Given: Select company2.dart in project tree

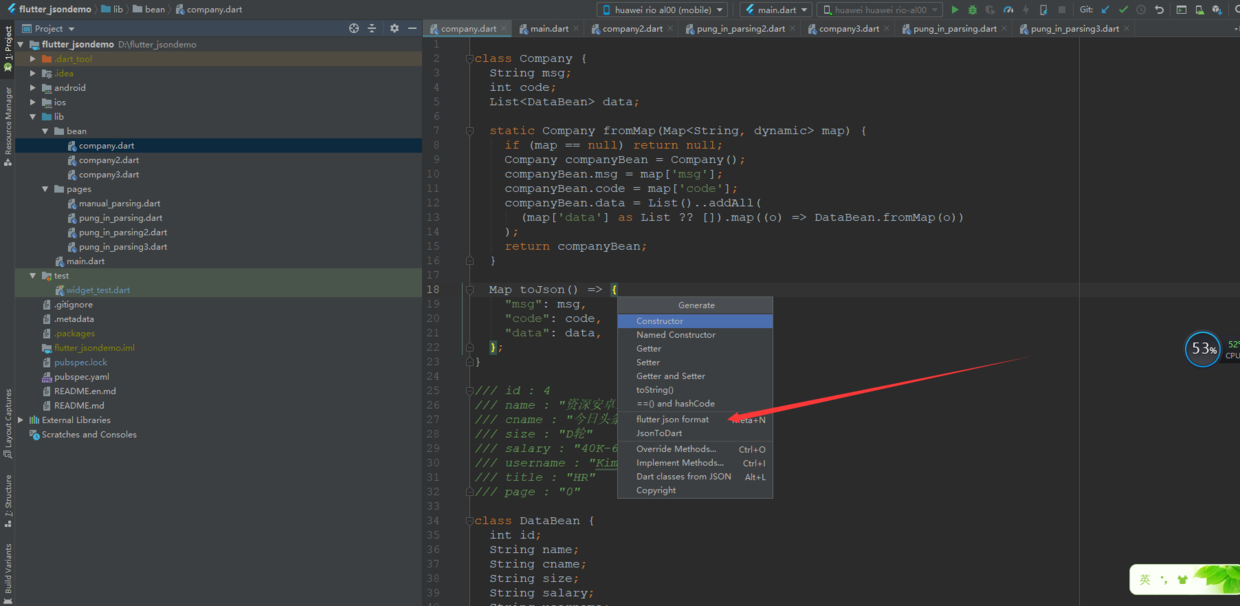Looking at the screenshot, I should tap(109, 160).
